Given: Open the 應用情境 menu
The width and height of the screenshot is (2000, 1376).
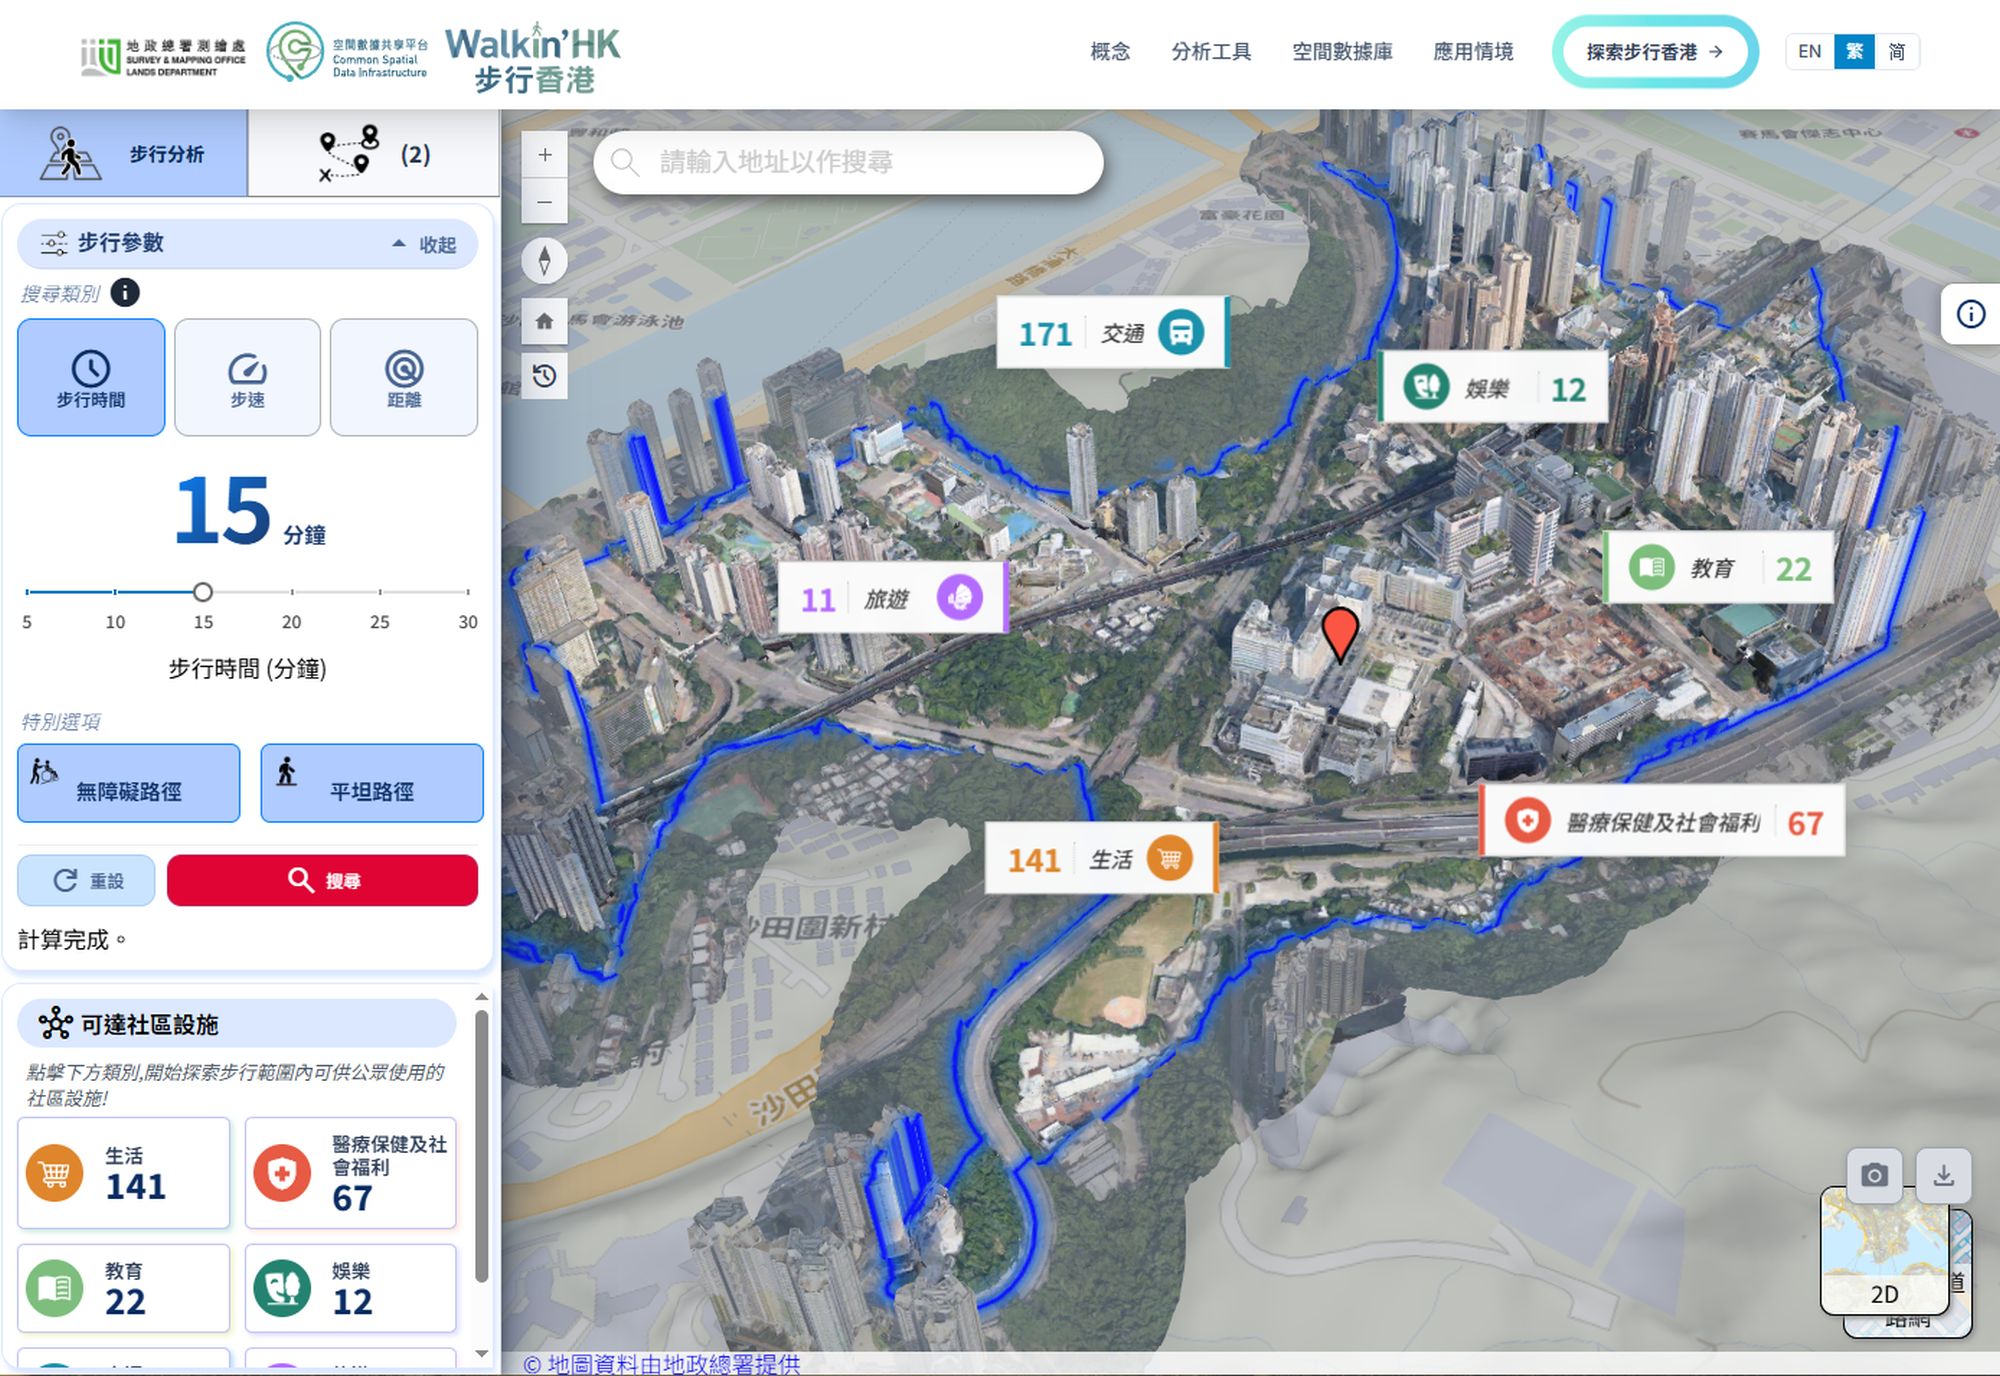Looking at the screenshot, I should tap(1473, 52).
